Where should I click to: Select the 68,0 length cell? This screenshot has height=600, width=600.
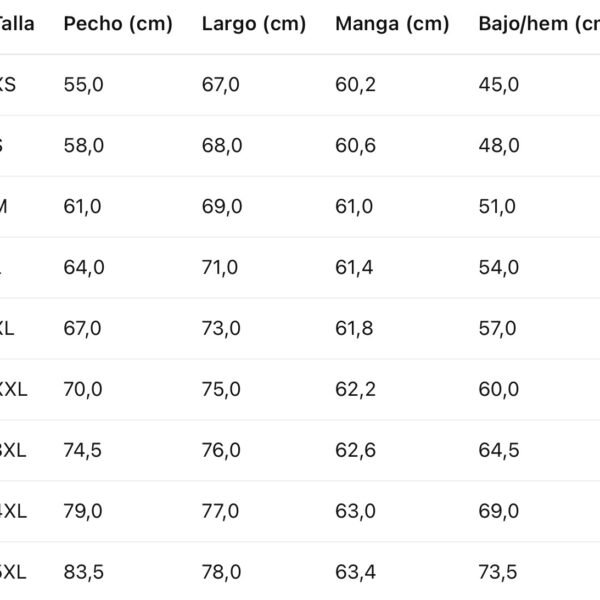click(222, 145)
